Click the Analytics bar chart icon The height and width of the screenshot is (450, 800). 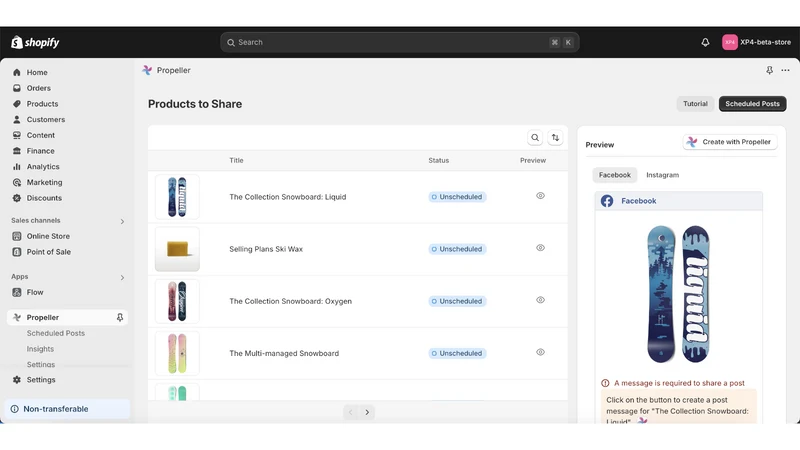point(17,167)
